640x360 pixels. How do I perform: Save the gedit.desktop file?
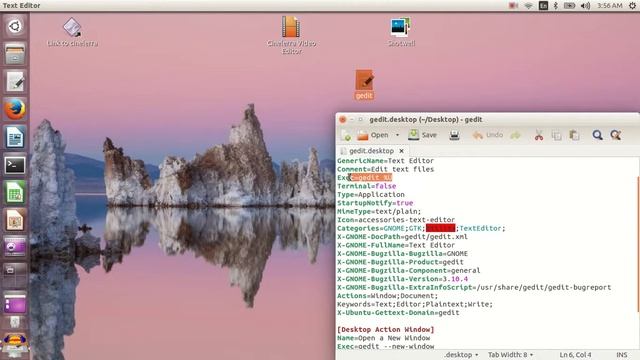tap(422, 135)
